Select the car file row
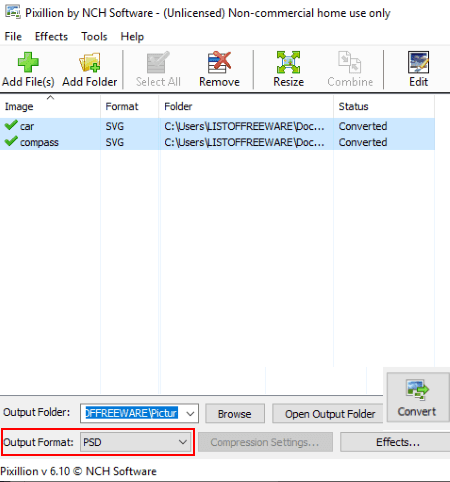 tap(217, 126)
